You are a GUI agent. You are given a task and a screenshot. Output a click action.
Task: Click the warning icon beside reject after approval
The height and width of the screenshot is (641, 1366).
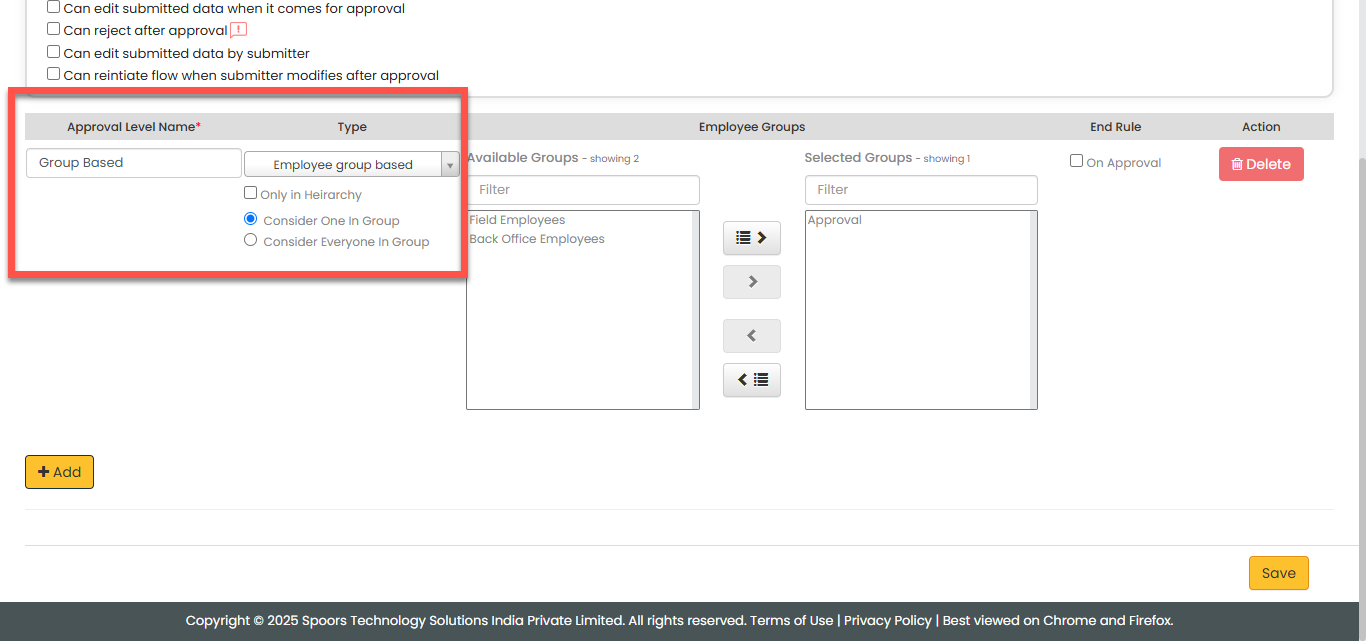tap(238, 30)
